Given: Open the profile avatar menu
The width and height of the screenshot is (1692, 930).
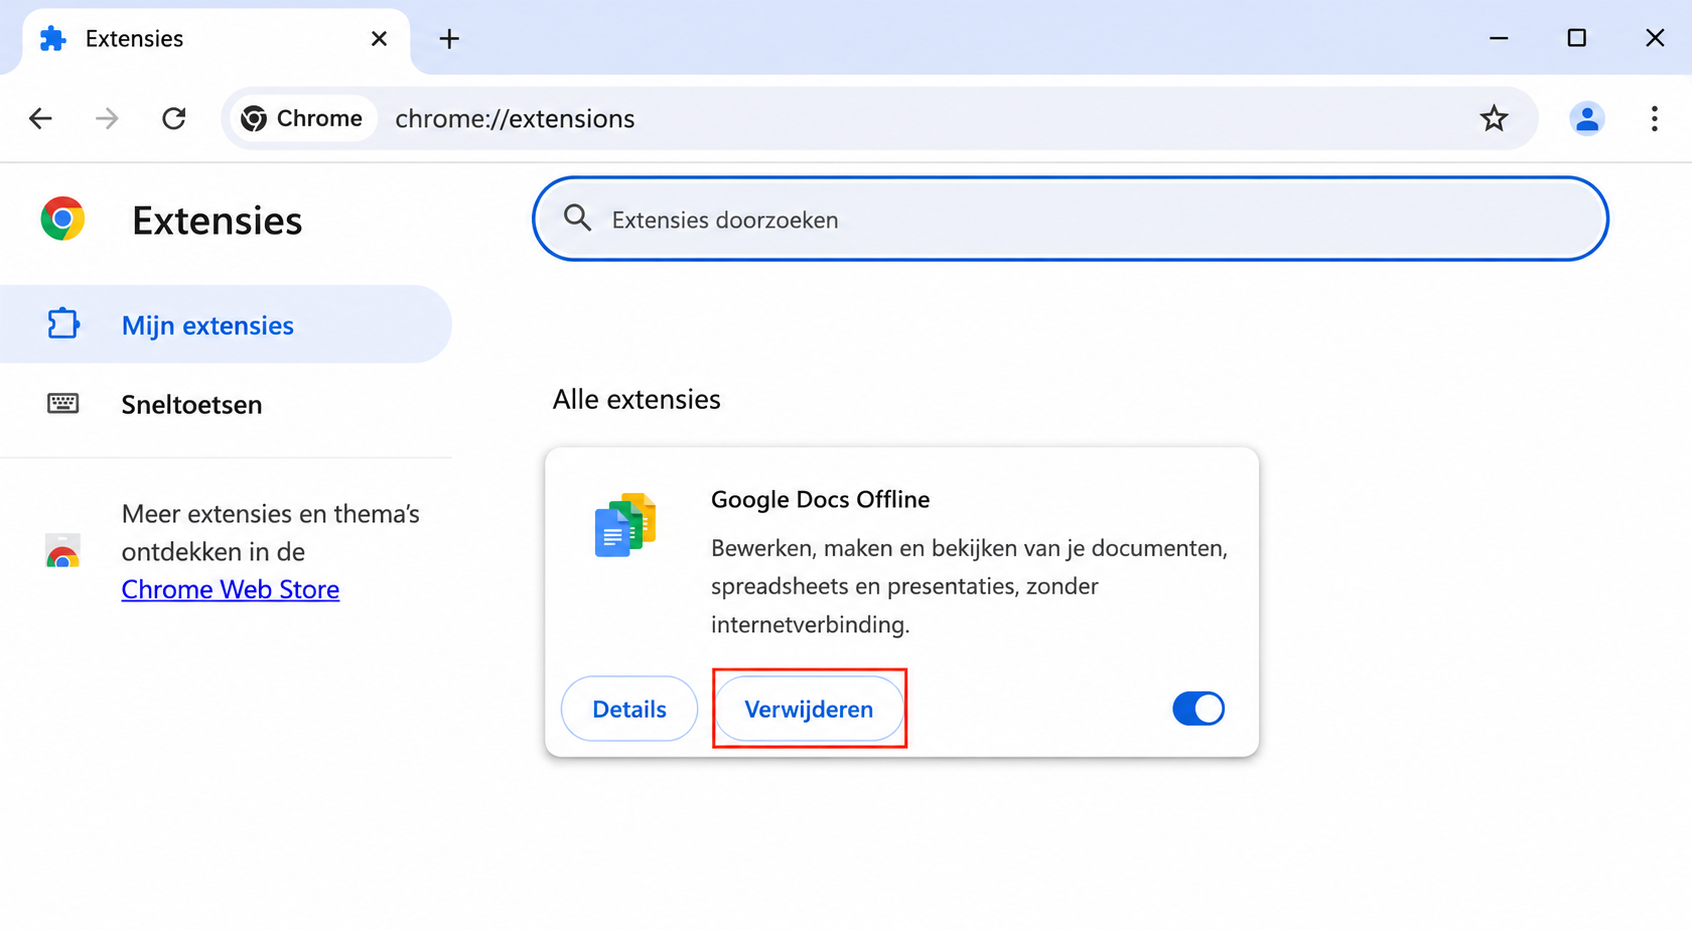Looking at the screenshot, I should tap(1586, 118).
